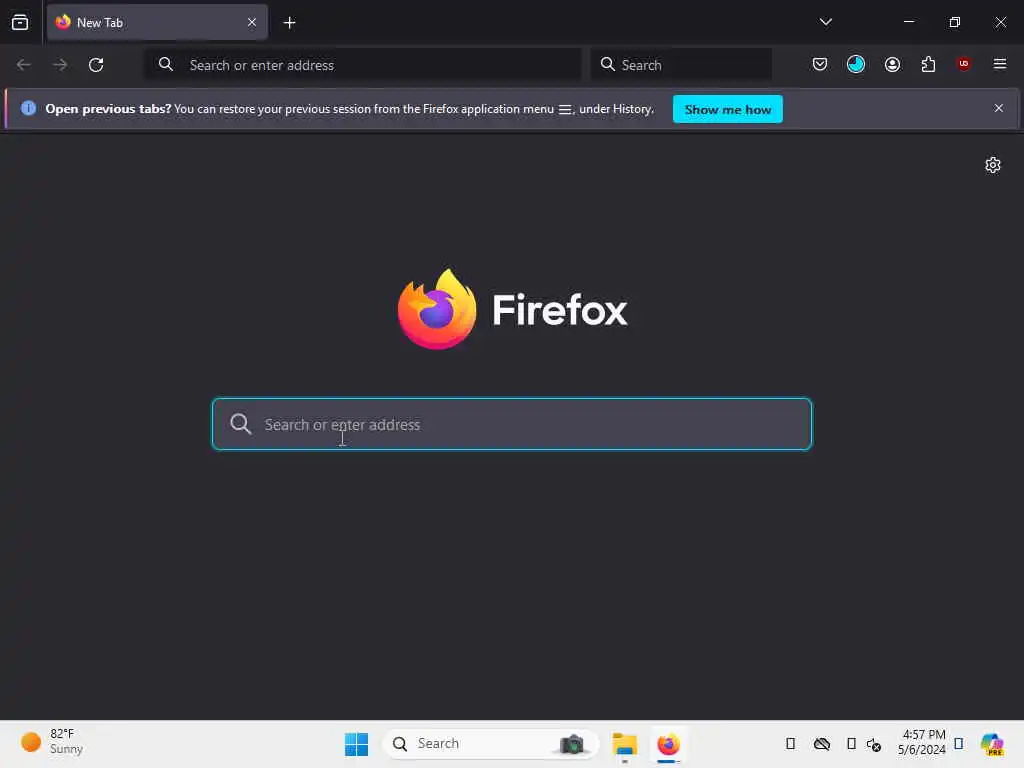Open a new tab with plus button
1024x768 pixels.
[x=289, y=23]
